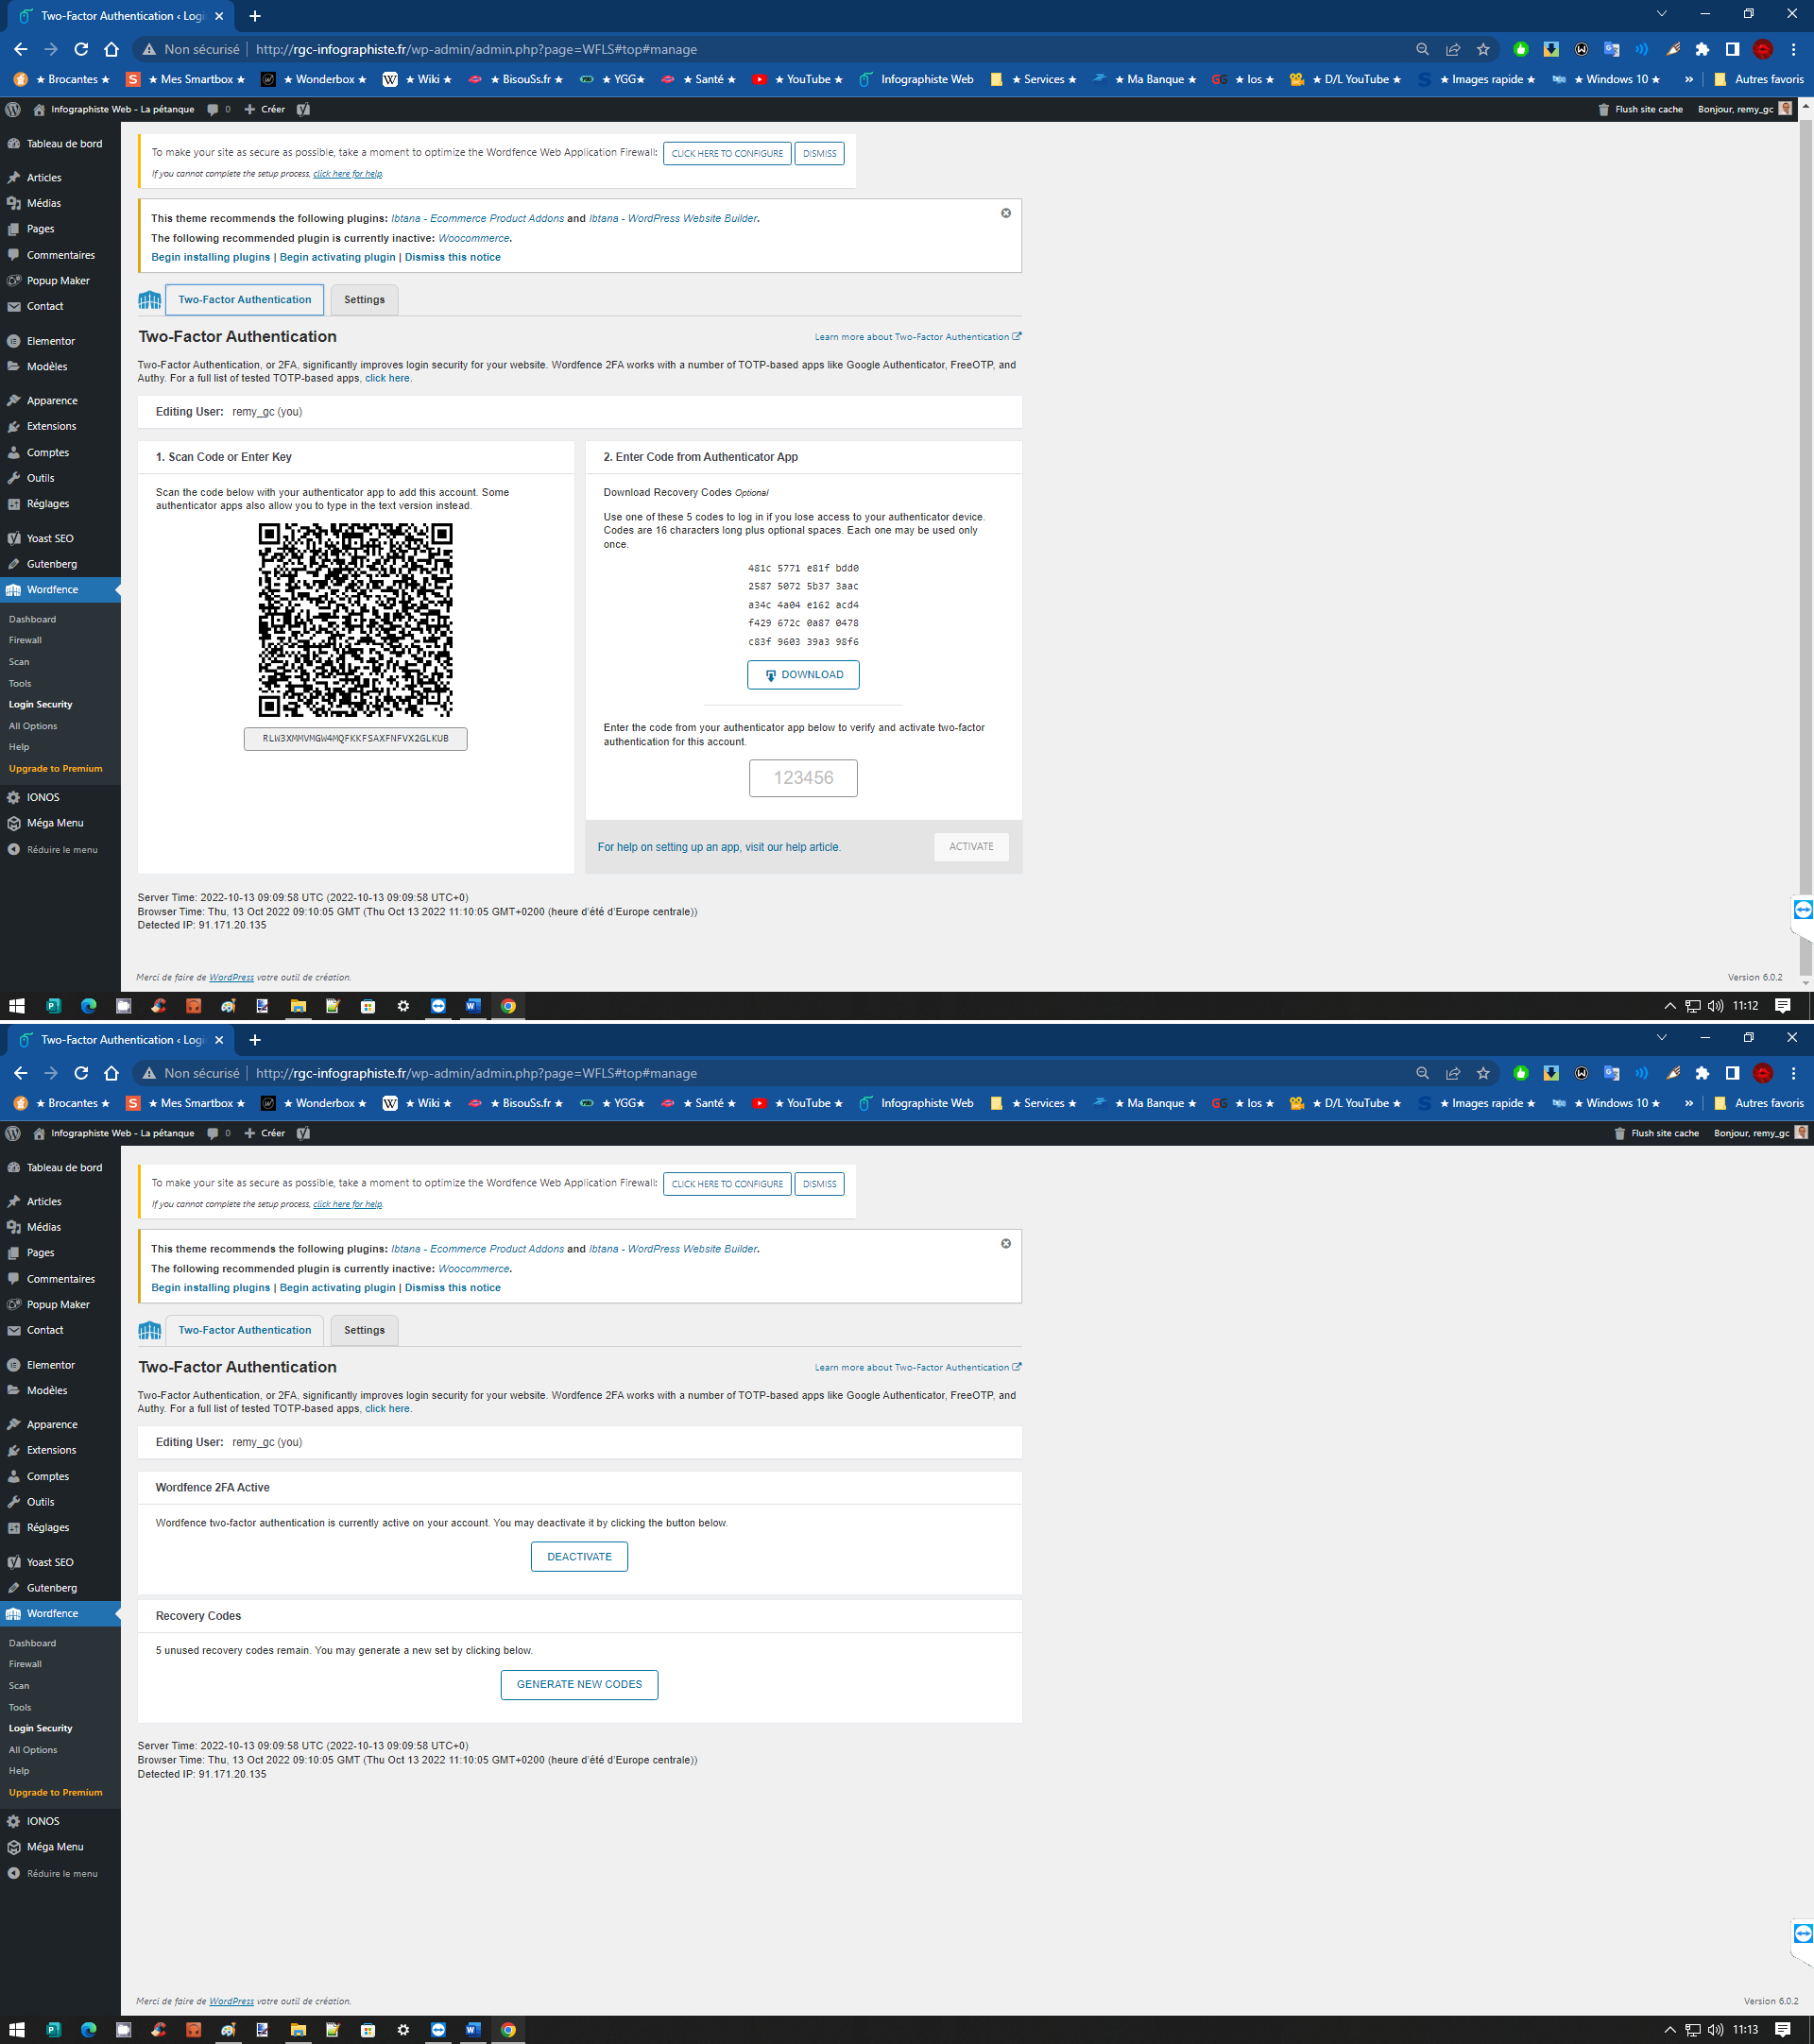The height and width of the screenshot is (2044, 1814).
Task: Click the Flush site cache trash icon, top window
Action: coord(1603,110)
